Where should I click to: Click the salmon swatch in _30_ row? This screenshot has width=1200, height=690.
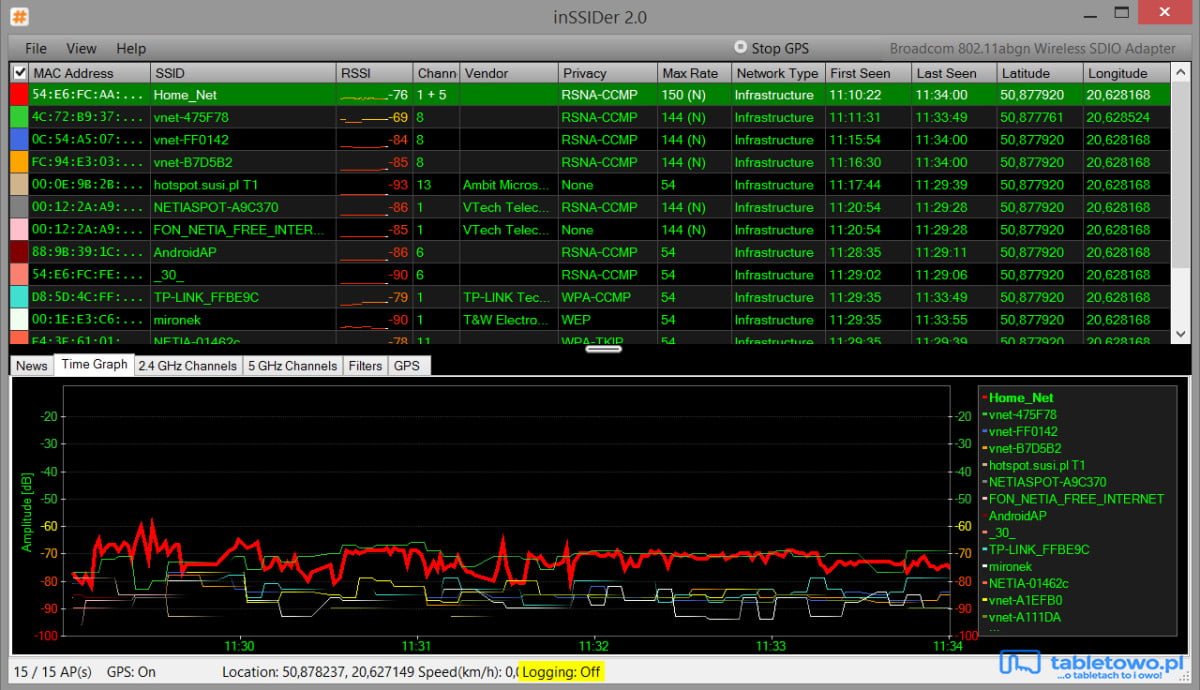19,275
